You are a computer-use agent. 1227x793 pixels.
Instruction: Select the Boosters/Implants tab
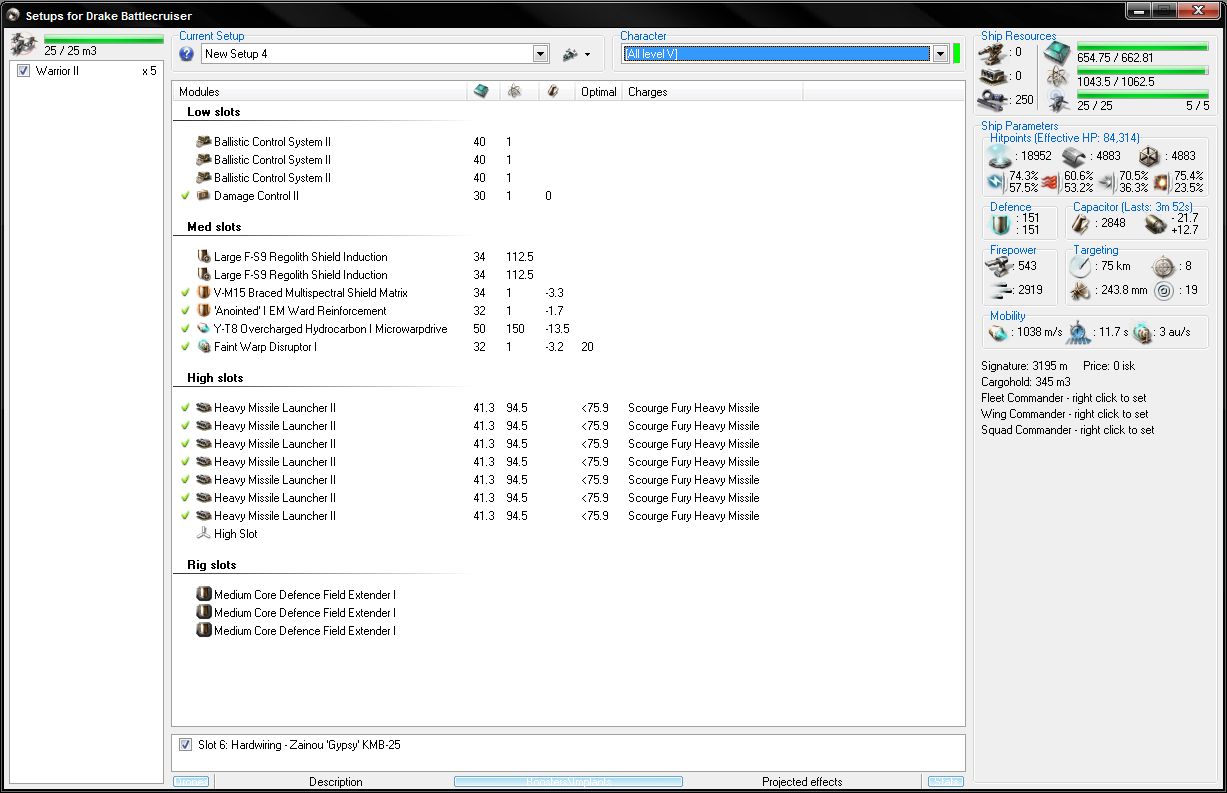click(568, 782)
